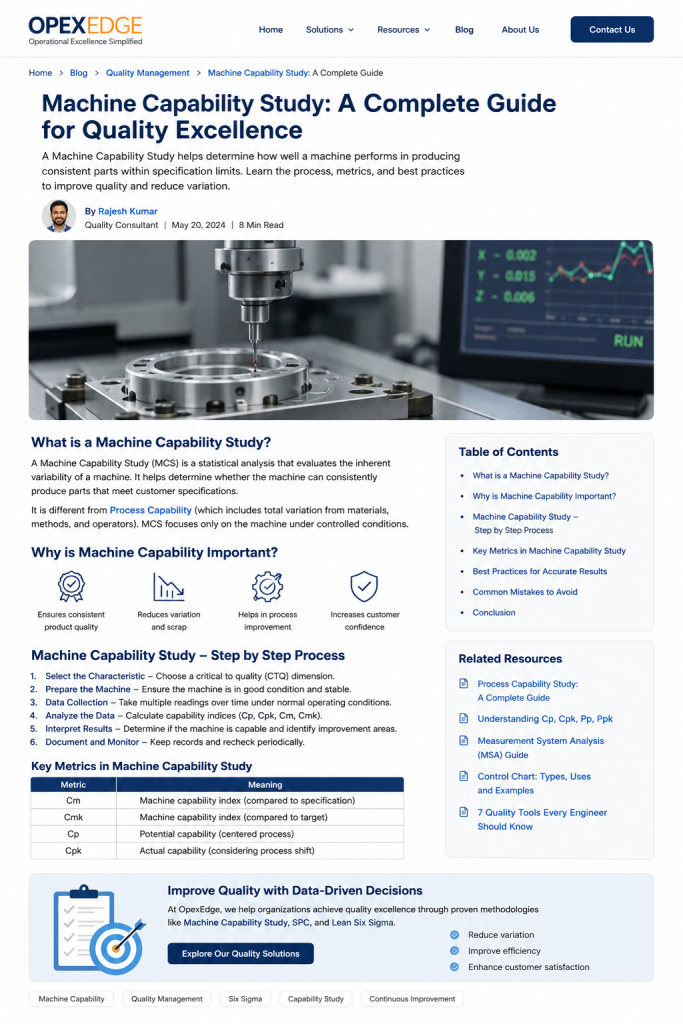Select the Cp table cell
This screenshot has height=1024, width=683.
73,834
